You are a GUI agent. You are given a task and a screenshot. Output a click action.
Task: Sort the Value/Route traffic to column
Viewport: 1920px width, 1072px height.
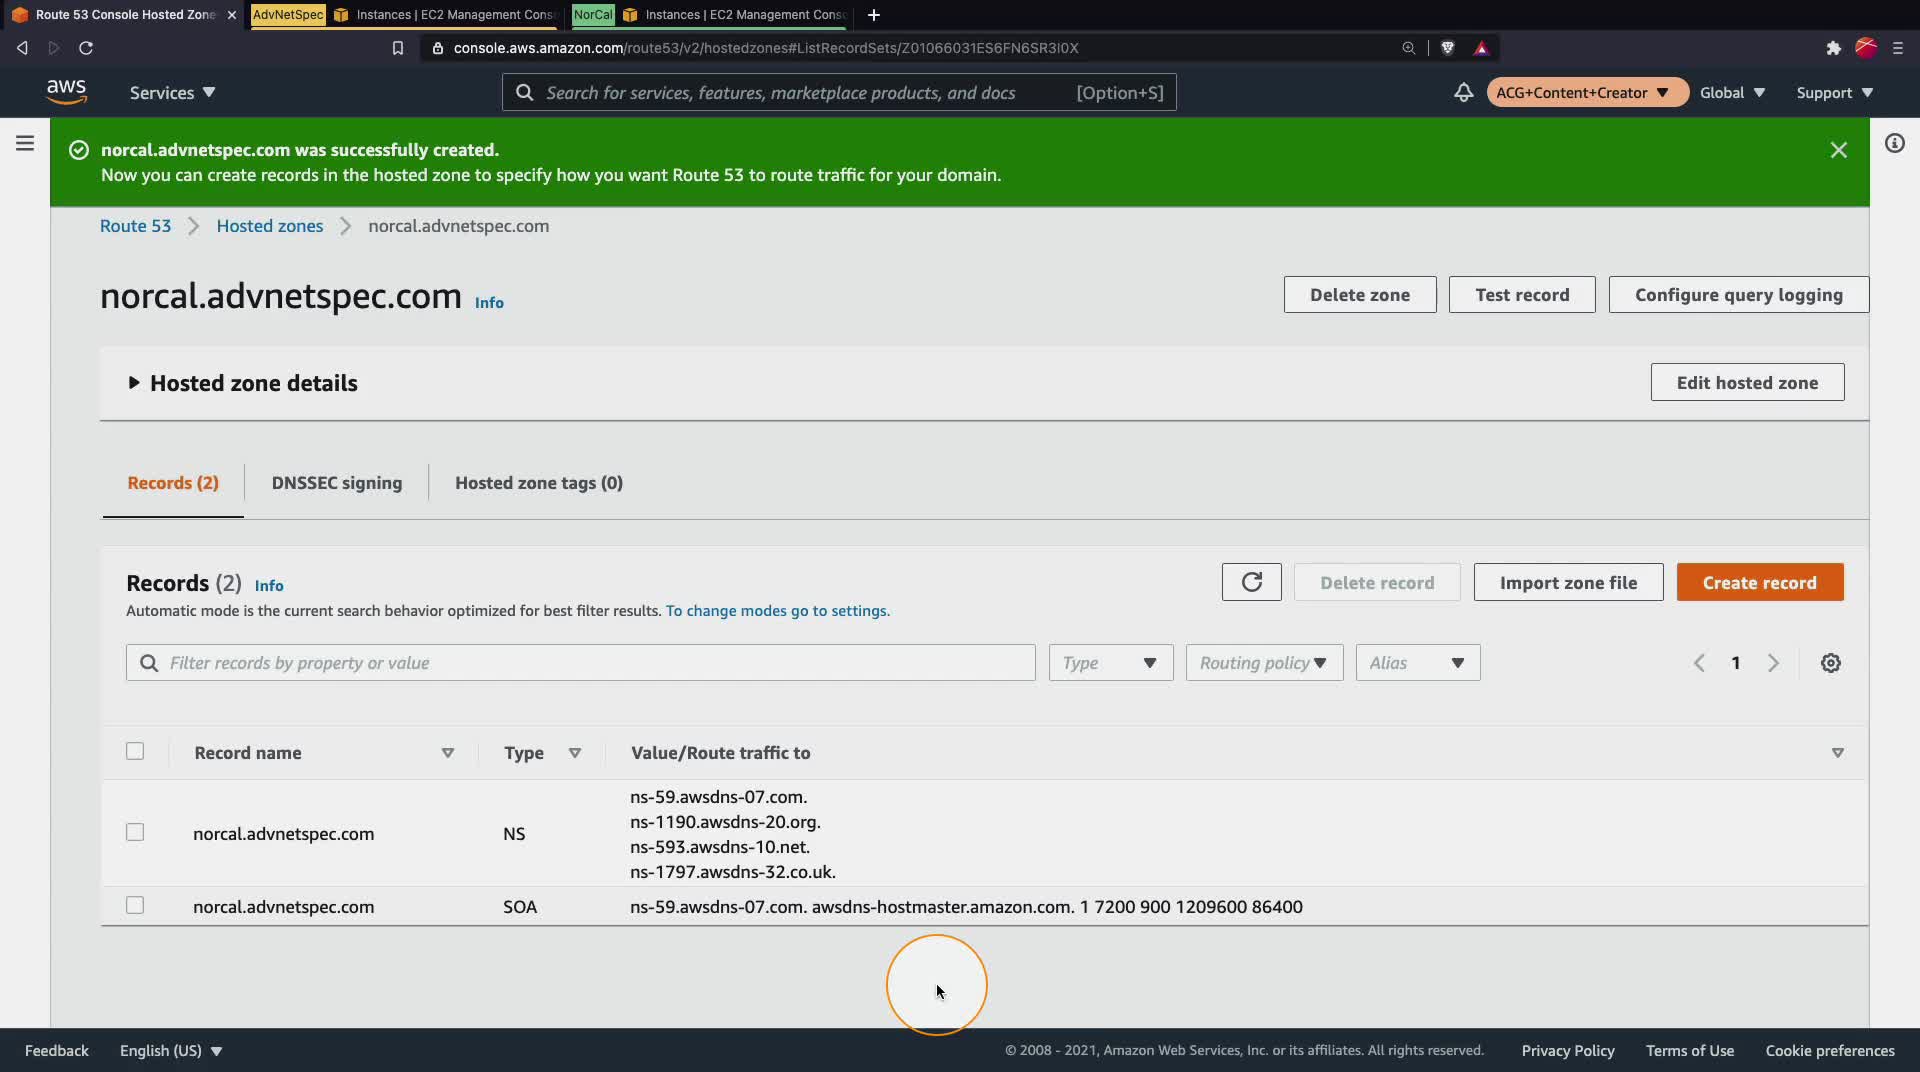(1837, 753)
